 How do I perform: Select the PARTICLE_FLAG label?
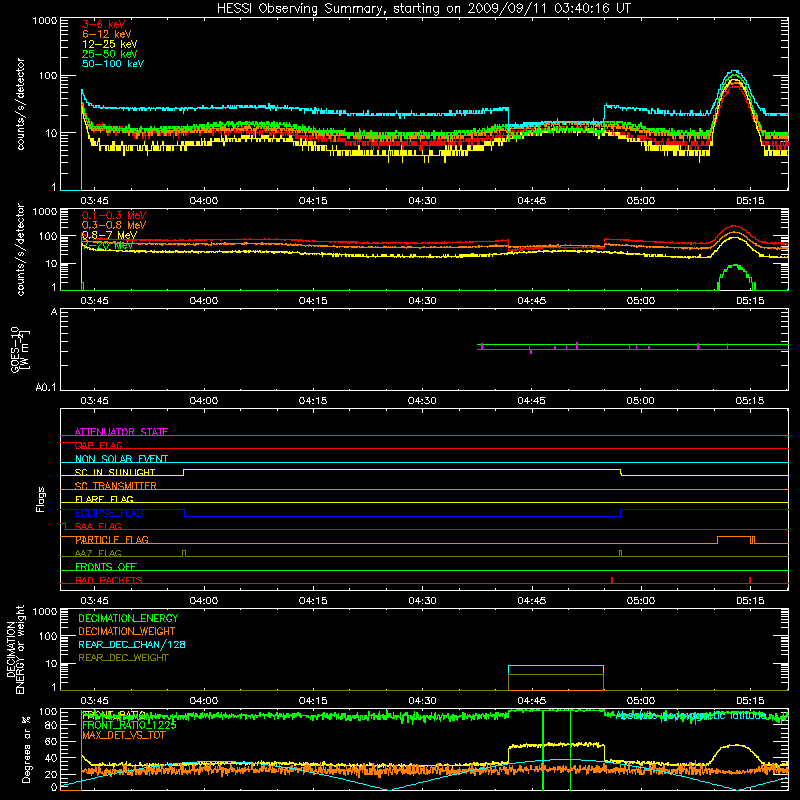click(x=112, y=540)
